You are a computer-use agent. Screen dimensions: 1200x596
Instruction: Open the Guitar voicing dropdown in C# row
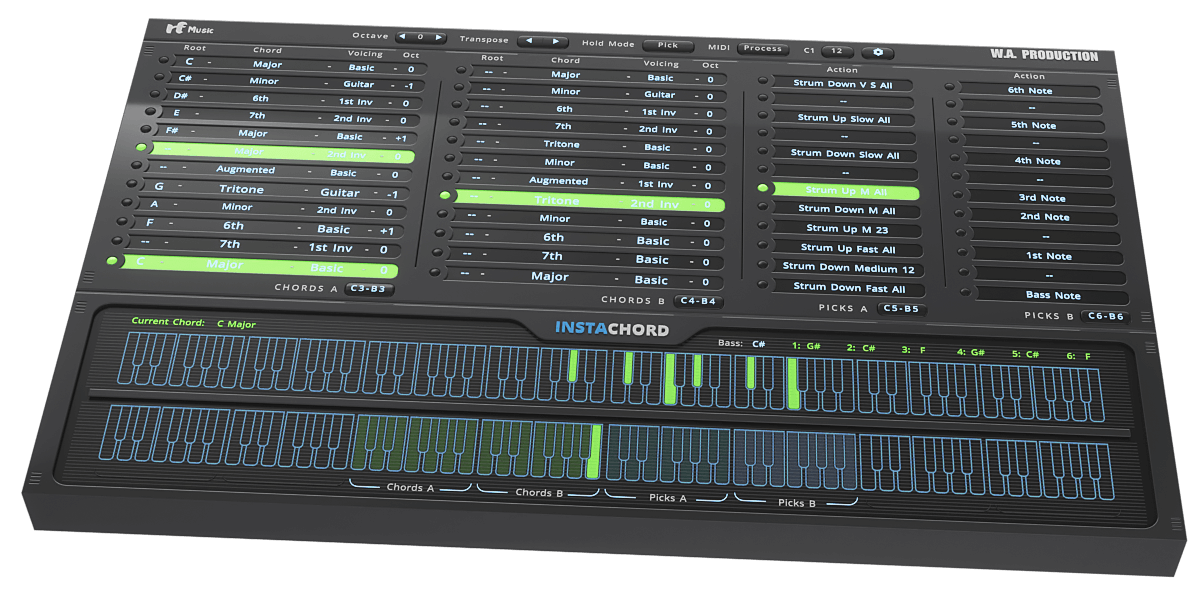point(358,85)
